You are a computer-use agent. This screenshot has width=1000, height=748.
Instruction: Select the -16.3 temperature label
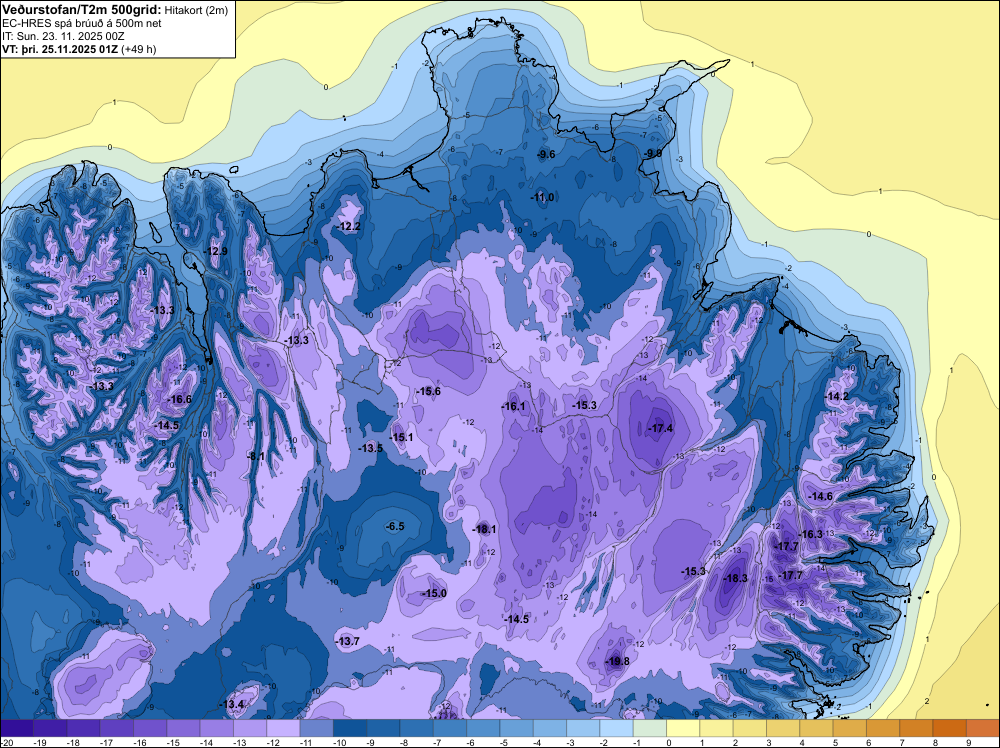point(811,534)
